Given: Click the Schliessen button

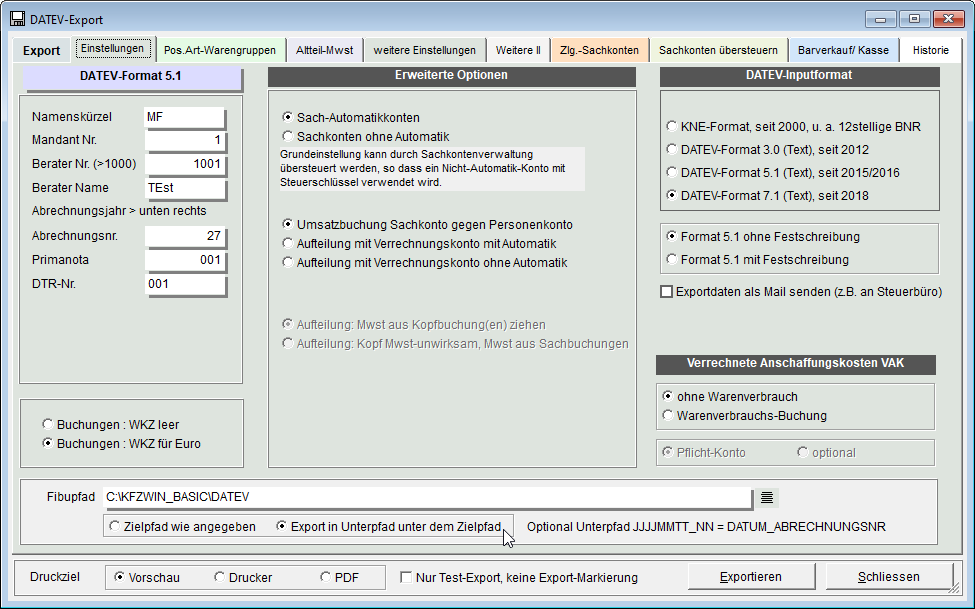Looking at the screenshot, I should click(889, 577).
